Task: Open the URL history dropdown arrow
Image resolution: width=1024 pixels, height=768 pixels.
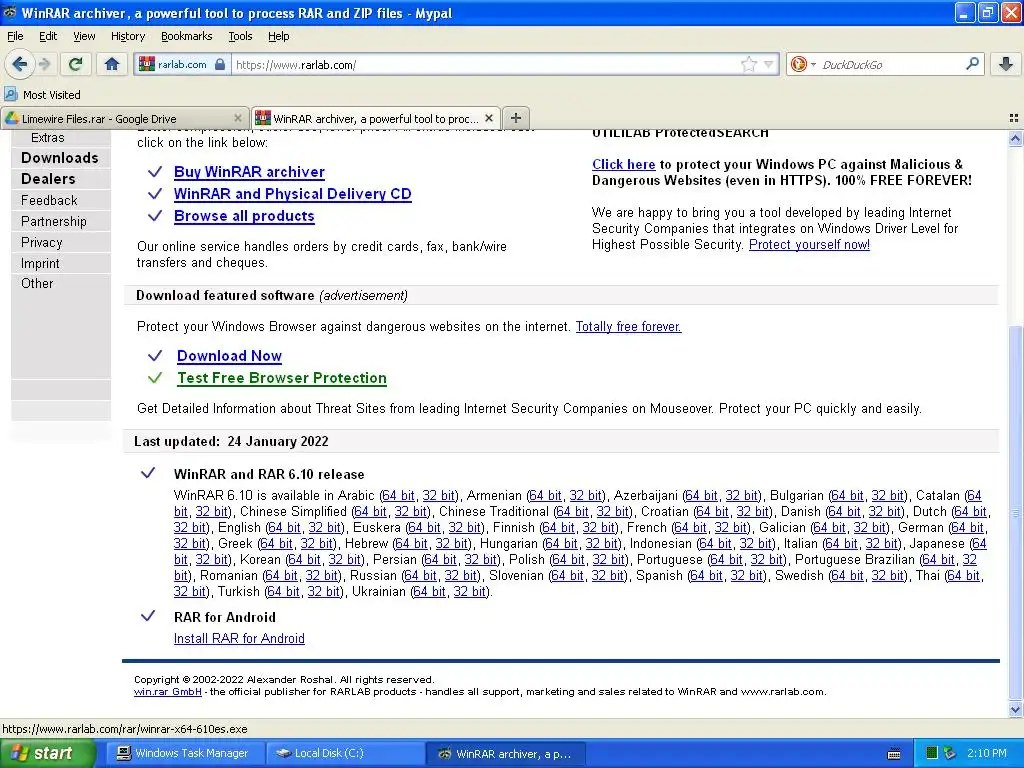Action: 769,64
